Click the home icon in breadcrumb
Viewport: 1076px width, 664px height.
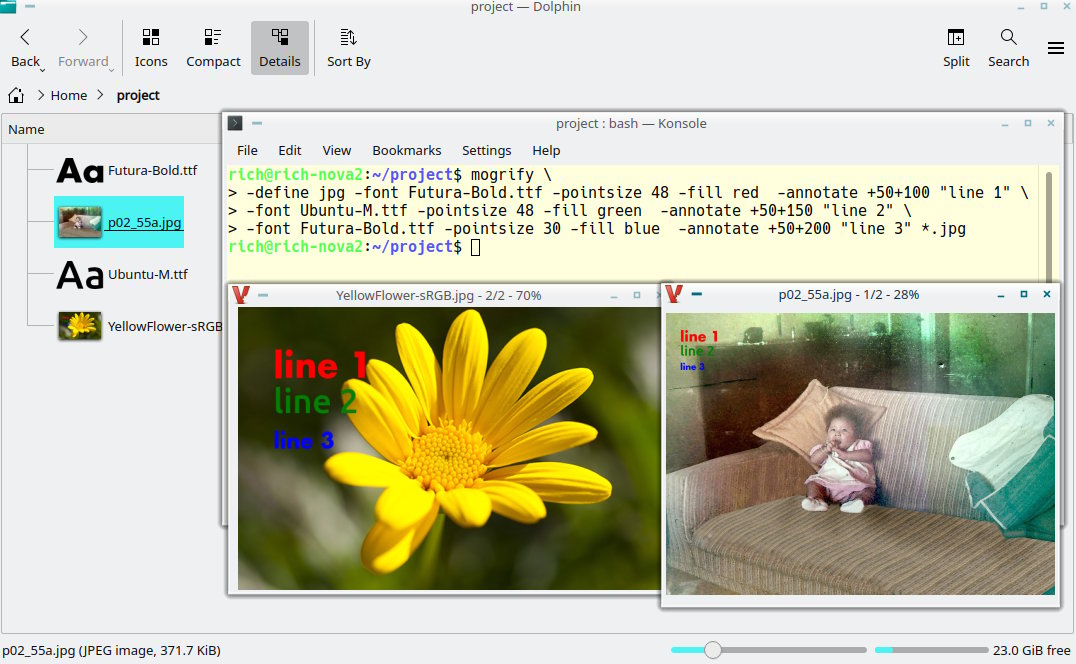tap(16, 96)
